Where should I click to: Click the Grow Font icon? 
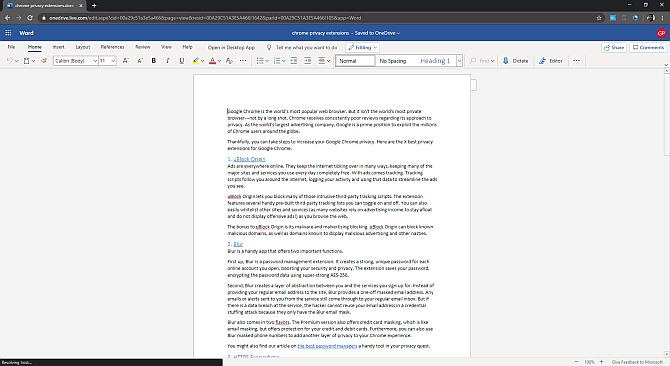pos(126,61)
